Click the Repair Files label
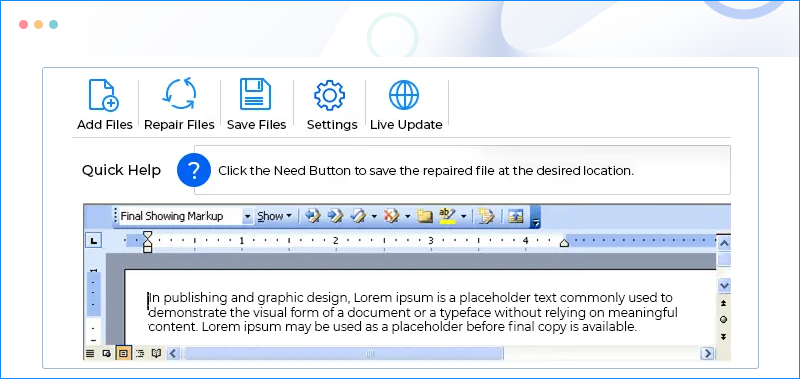This screenshot has height=379, width=800. [179, 125]
